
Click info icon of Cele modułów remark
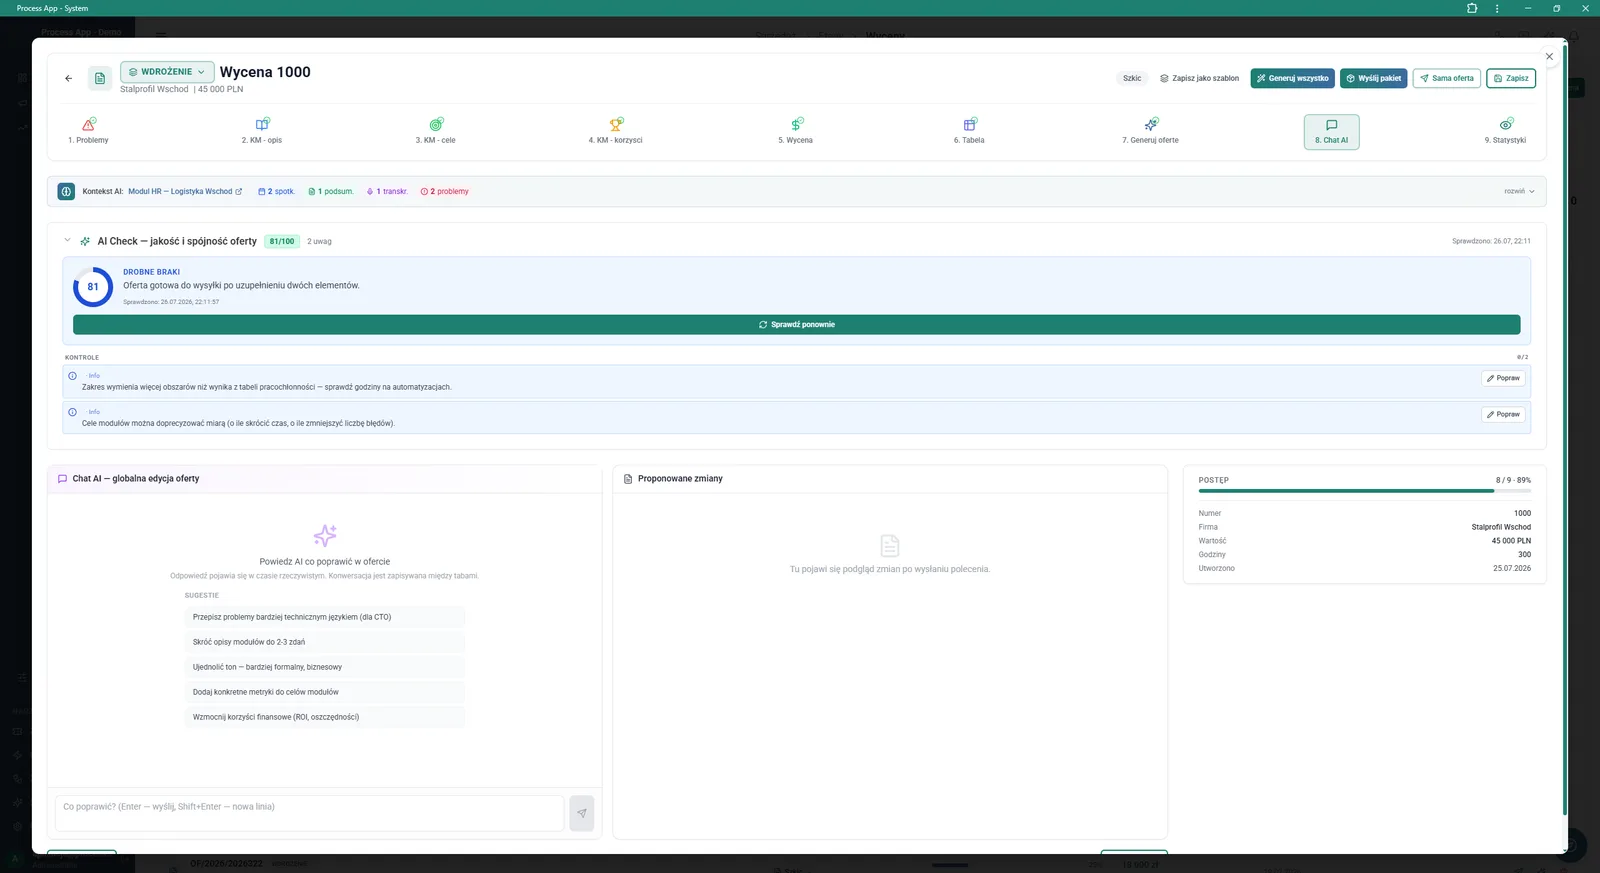[x=72, y=412]
